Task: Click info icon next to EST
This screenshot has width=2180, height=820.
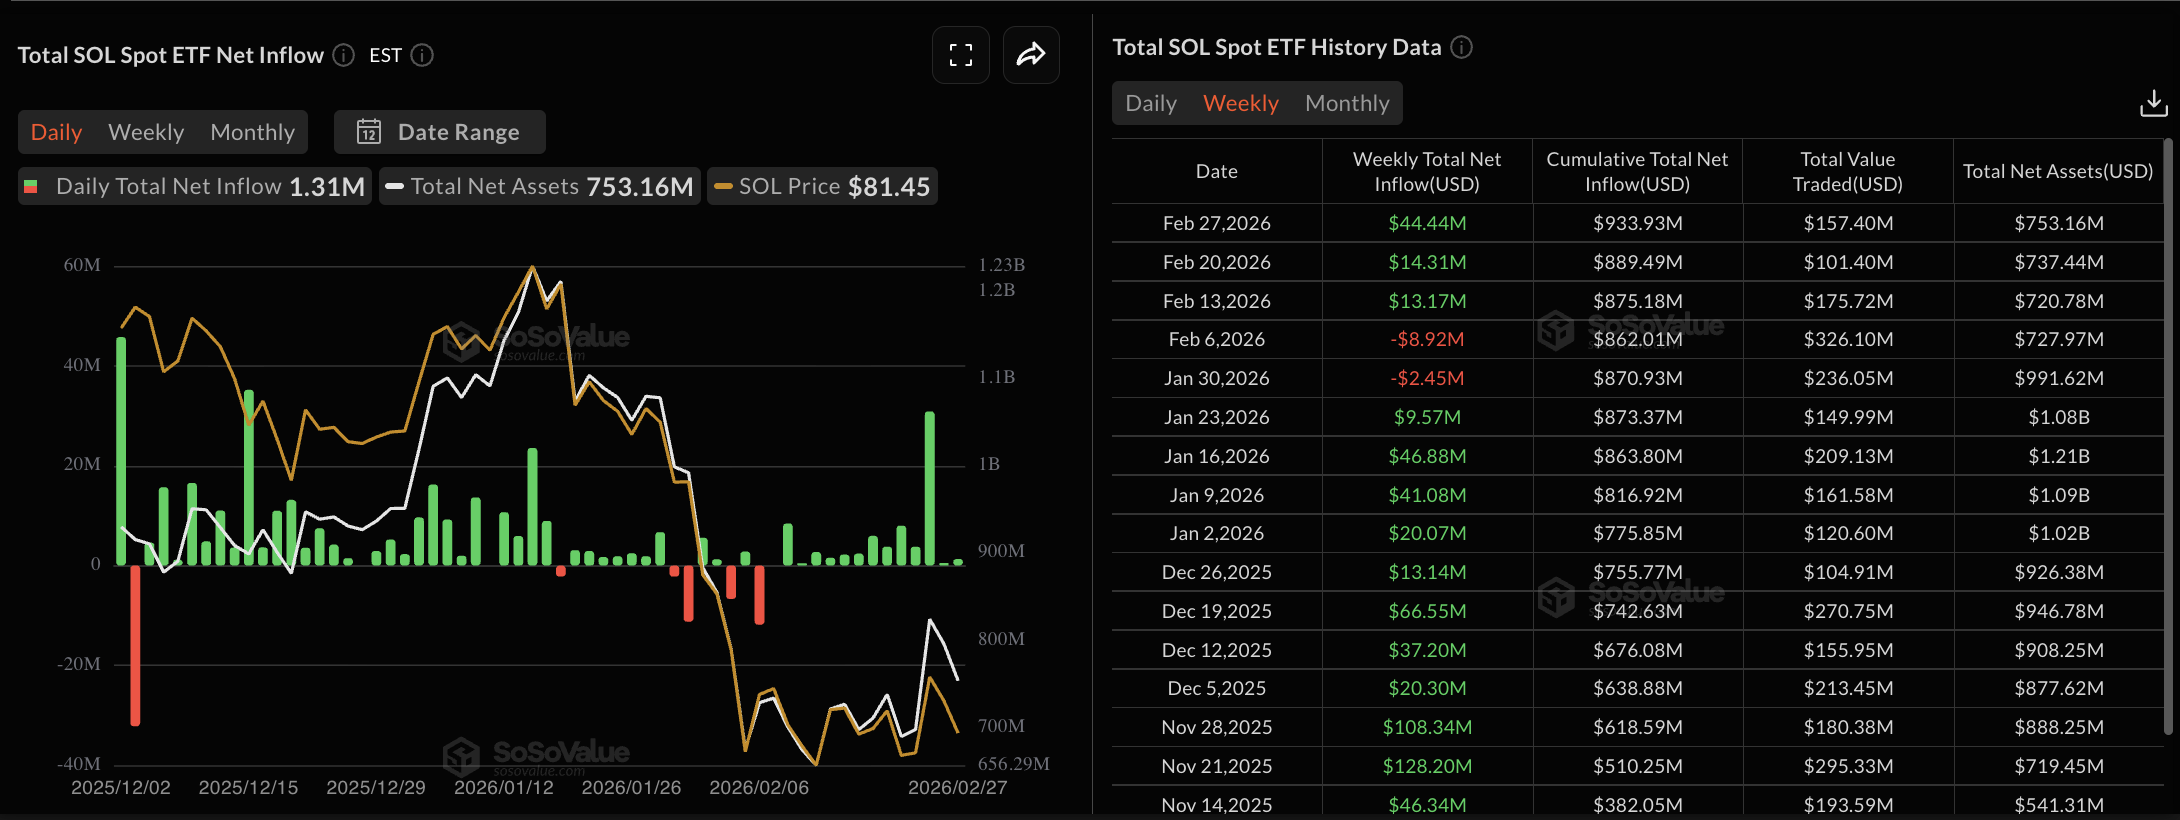Action: coord(422,55)
